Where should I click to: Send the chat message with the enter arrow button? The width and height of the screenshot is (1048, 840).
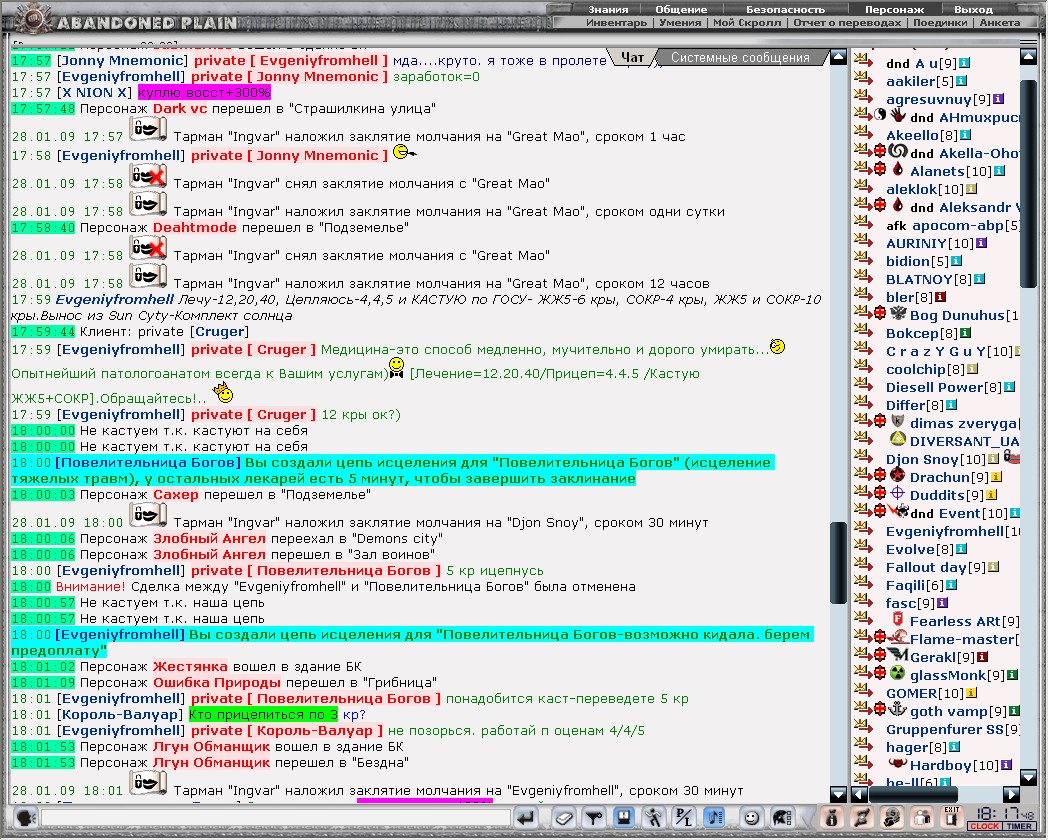526,817
